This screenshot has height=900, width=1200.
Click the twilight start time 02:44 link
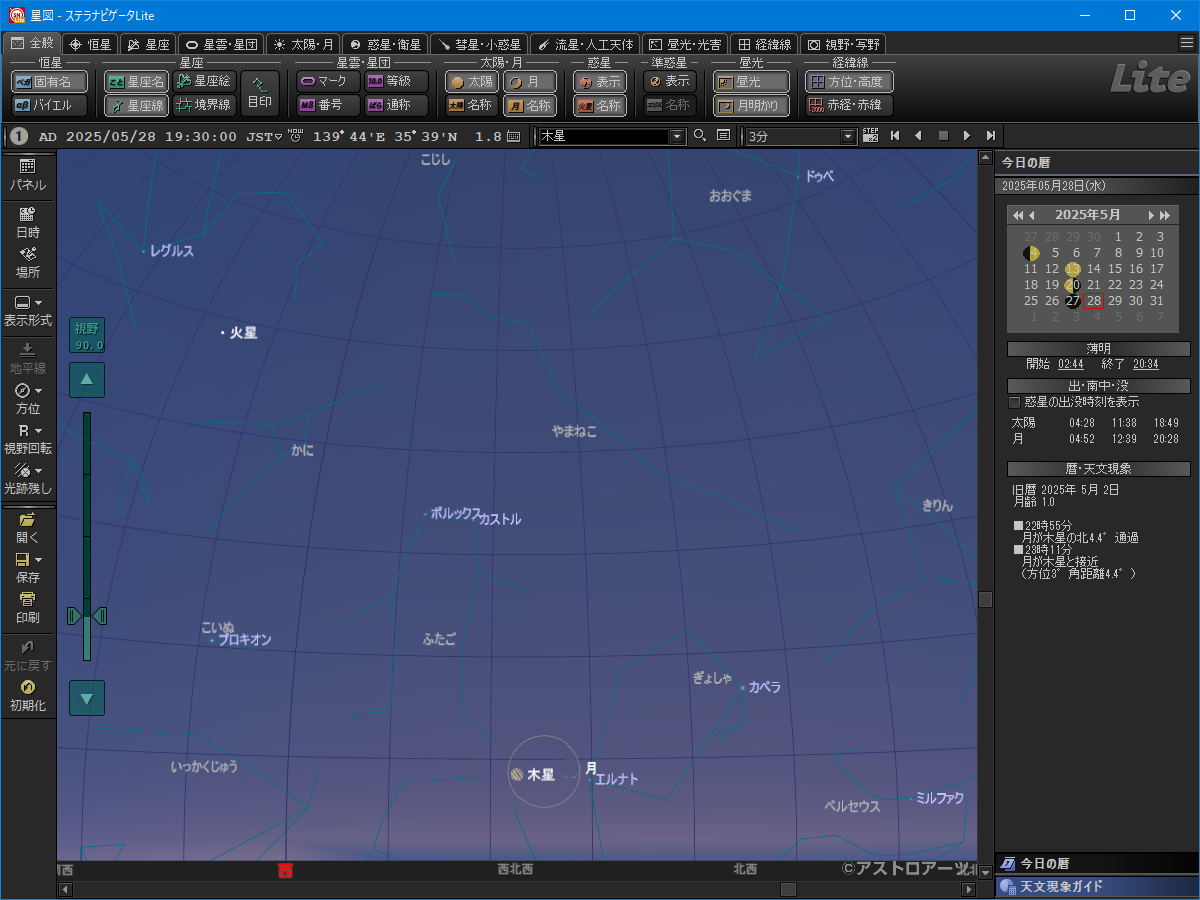pos(1070,364)
